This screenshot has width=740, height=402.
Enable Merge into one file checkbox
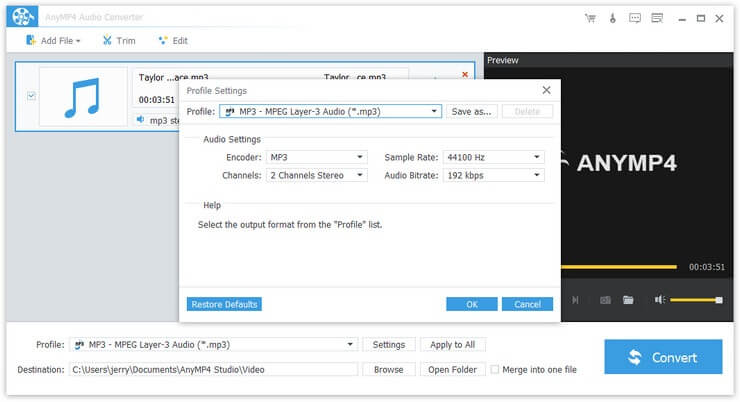pos(495,370)
